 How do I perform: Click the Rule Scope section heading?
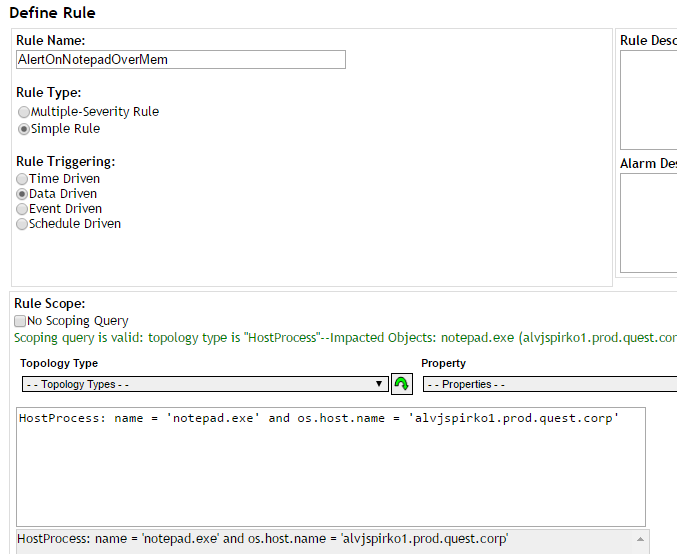click(50, 304)
